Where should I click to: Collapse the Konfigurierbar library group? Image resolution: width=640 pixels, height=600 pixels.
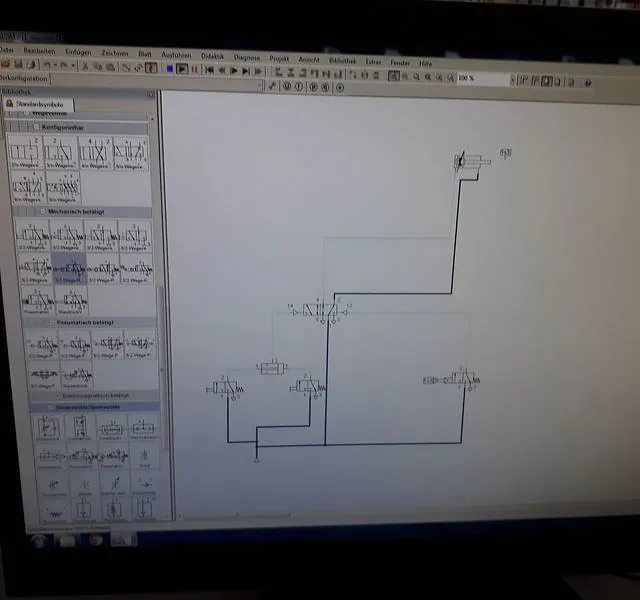36,127
